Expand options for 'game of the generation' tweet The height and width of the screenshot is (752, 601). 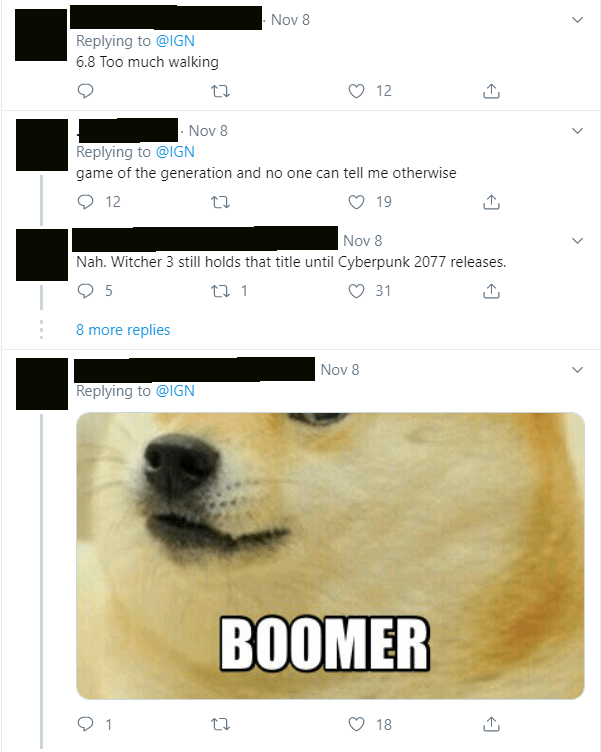coord(577,130)
